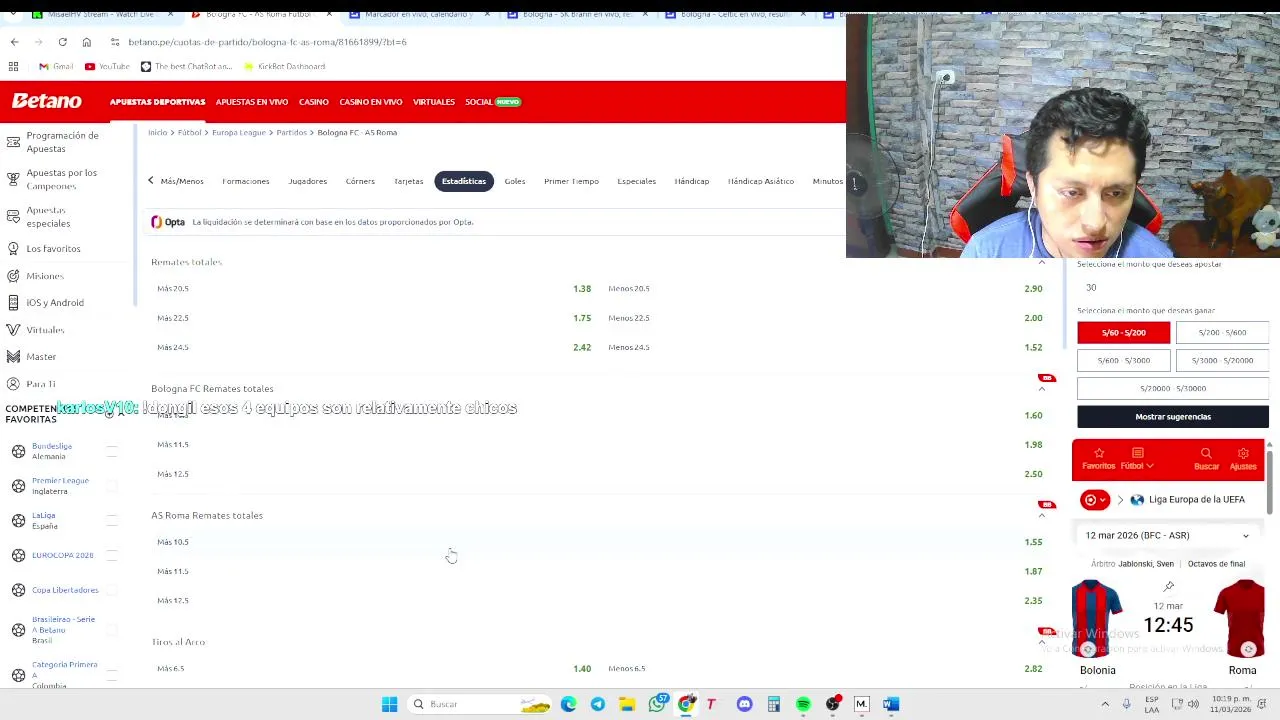1280x720 pixels.
Task: Click the Los favoritos star icon
Action: pyautogui.click(x=13, y=248)
